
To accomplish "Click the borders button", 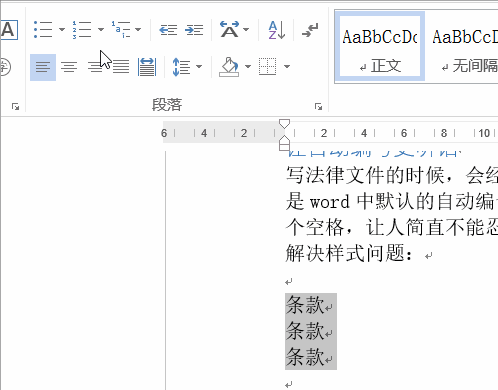I will 267,67.
